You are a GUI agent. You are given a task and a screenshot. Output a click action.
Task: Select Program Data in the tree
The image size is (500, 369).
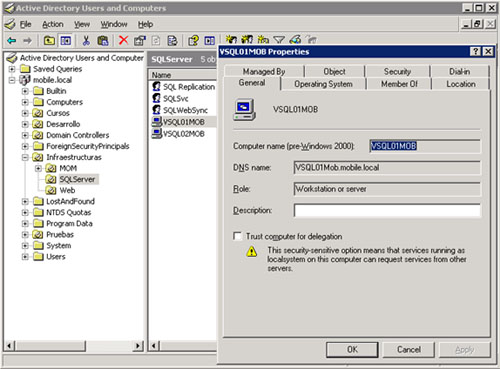coord(69,223)
